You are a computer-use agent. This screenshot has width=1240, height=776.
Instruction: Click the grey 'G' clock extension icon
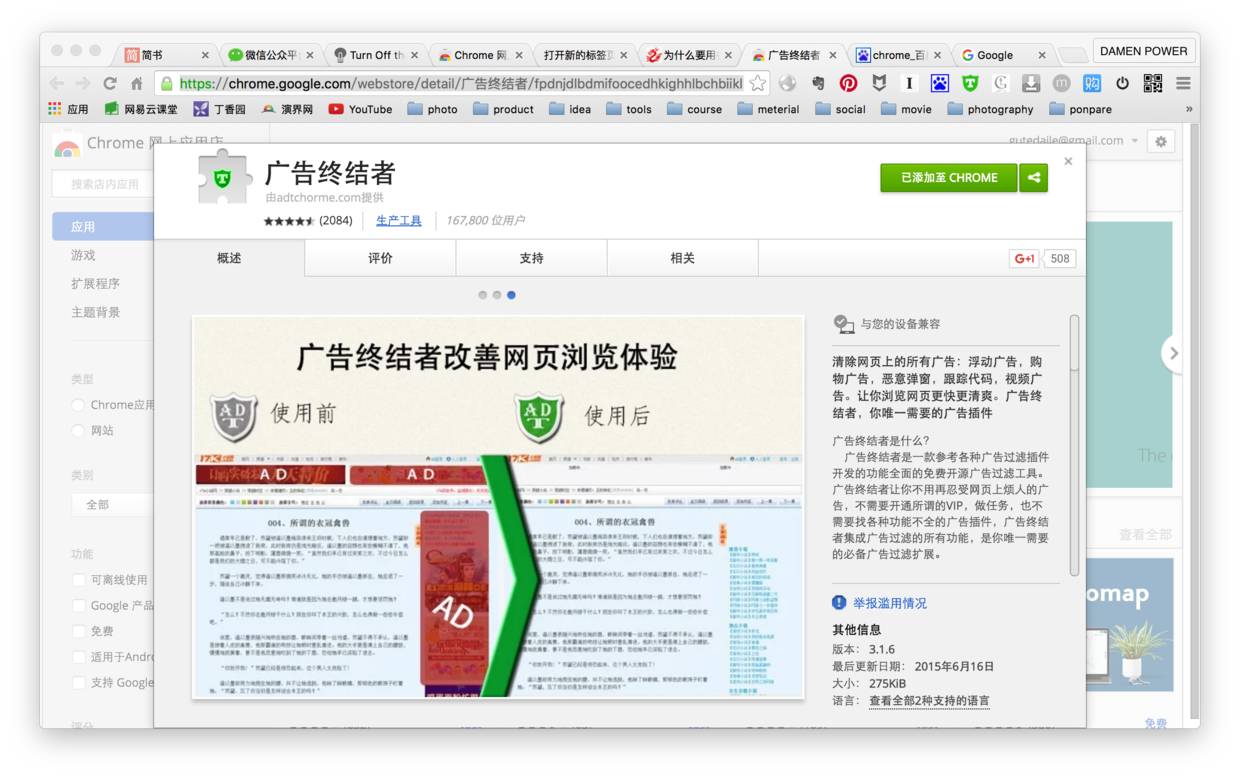[1000, 84]
